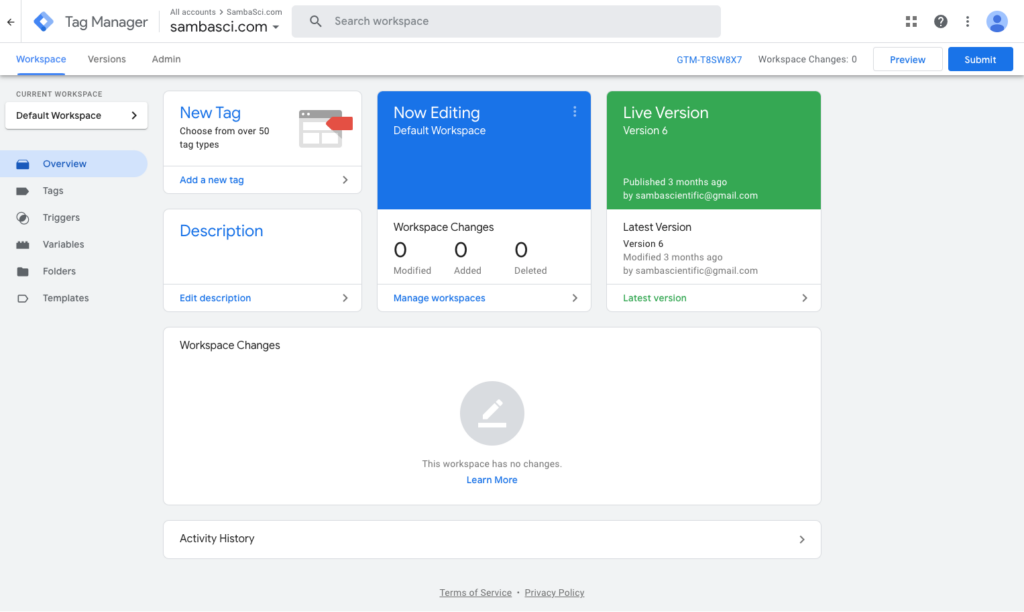Click the Tags label icon in sidebar
This screenshot has height=612, width=1024.
point(23,191)
